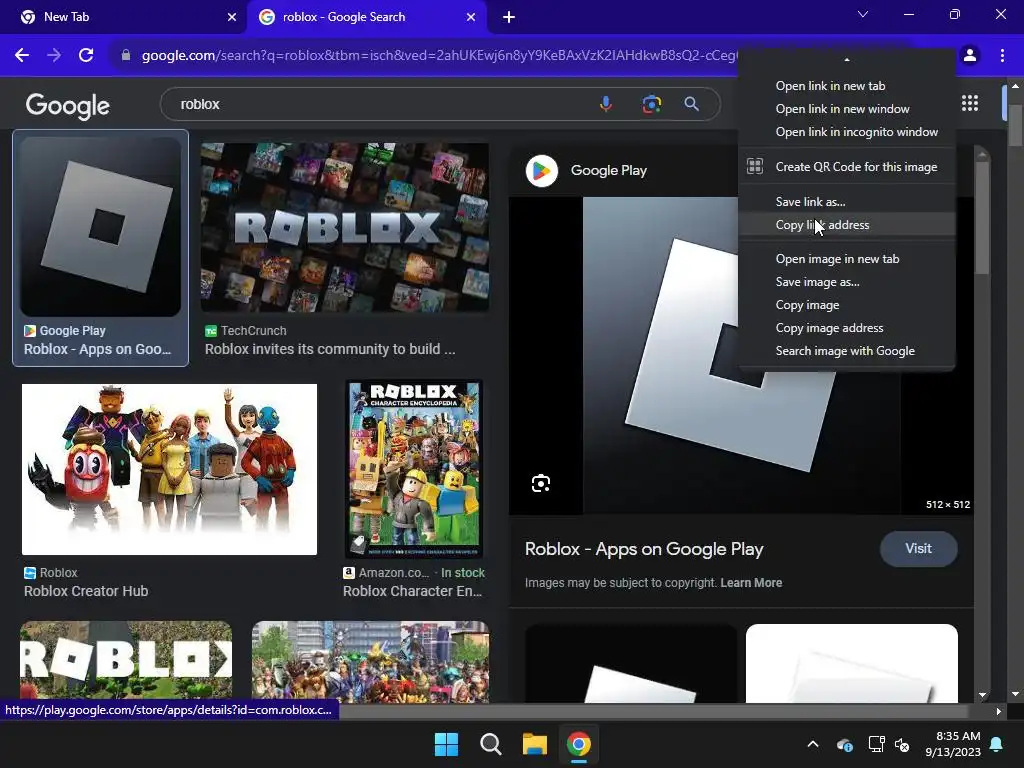Choose Open link in incognito window

tap(847, 132)
